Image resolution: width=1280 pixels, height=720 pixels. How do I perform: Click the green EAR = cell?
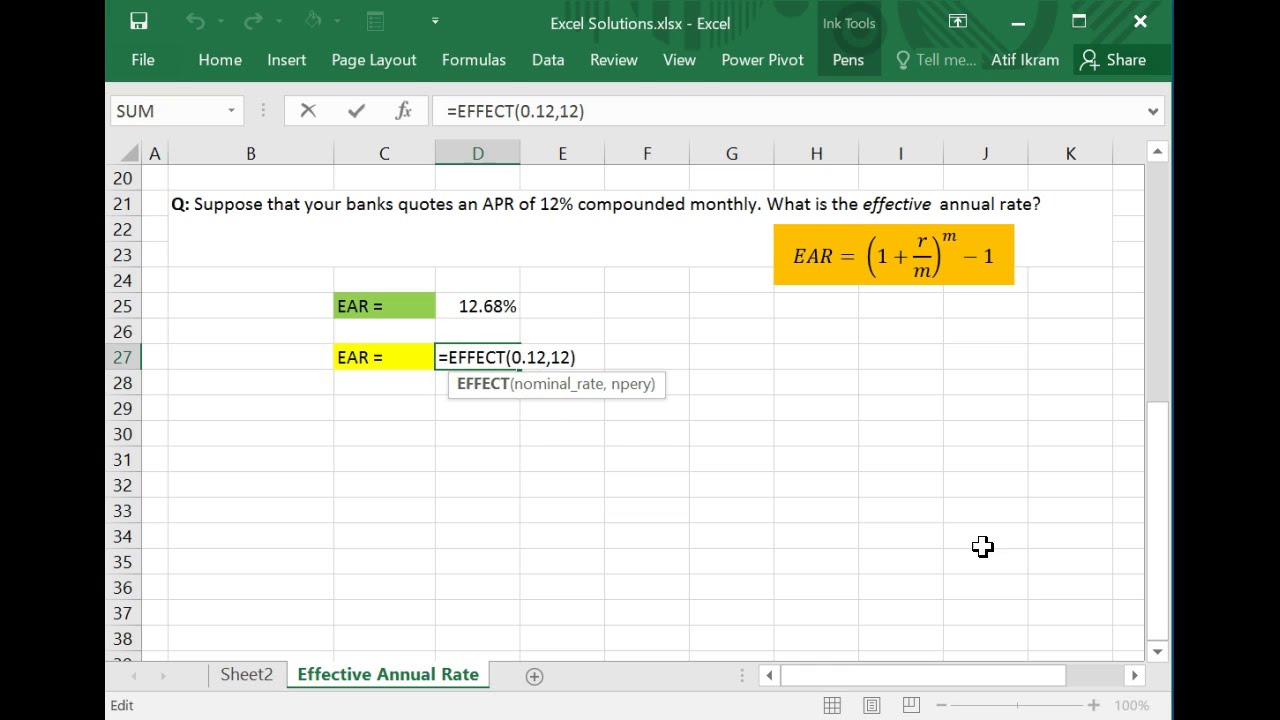pyautogui.click(x=384, y=306)
